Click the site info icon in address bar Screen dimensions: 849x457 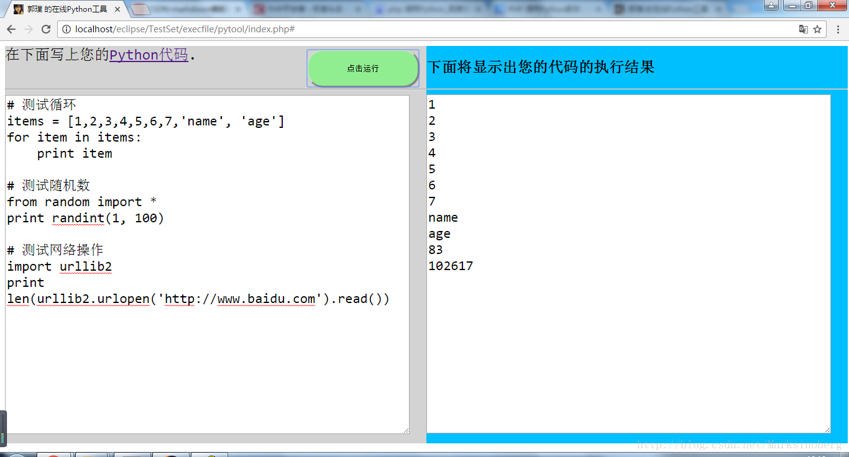click(x=66, y=29)
